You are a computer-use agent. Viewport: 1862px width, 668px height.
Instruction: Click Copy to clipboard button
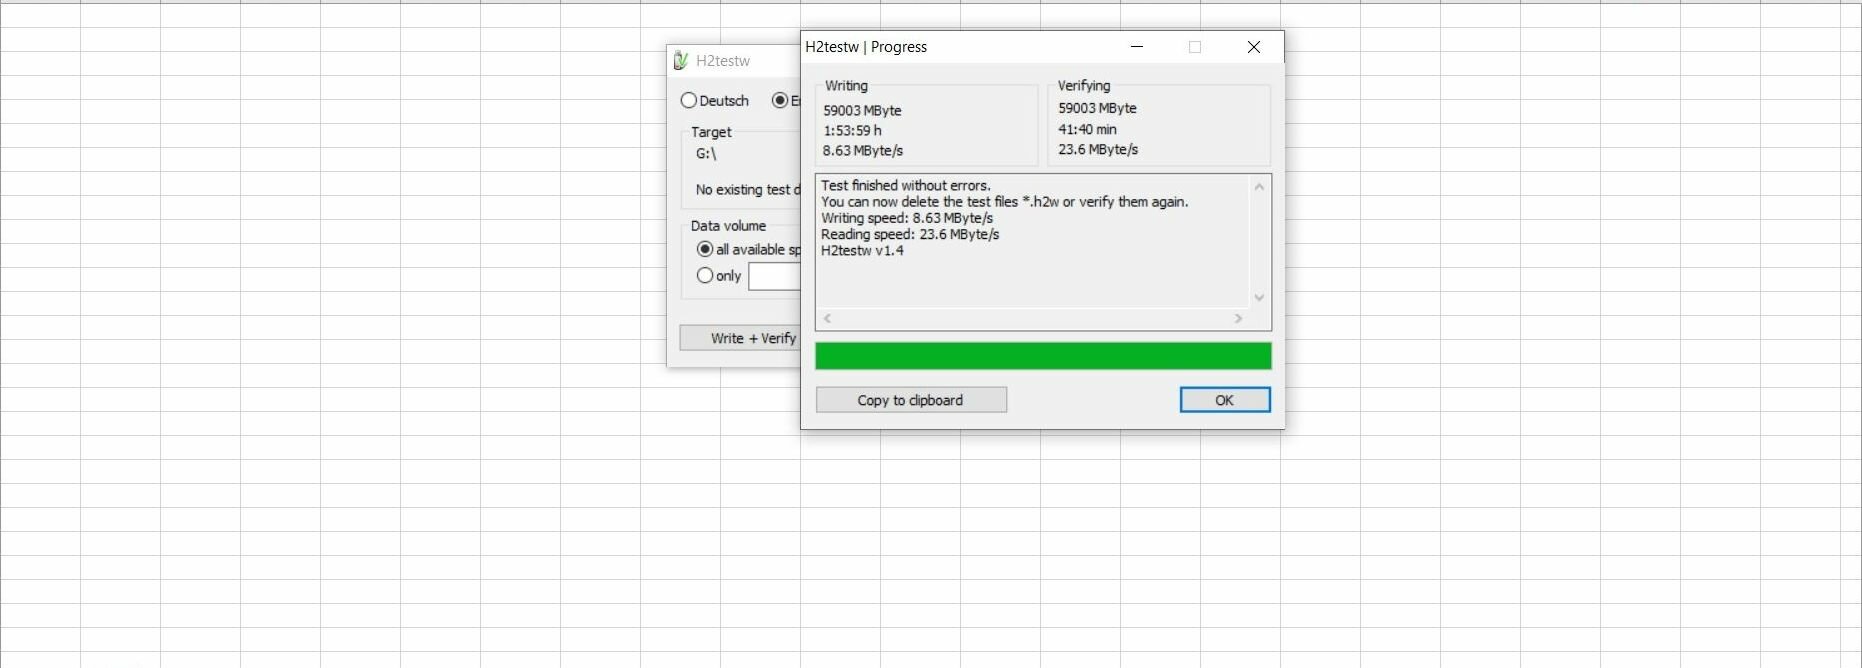click(x=911, y=400)
